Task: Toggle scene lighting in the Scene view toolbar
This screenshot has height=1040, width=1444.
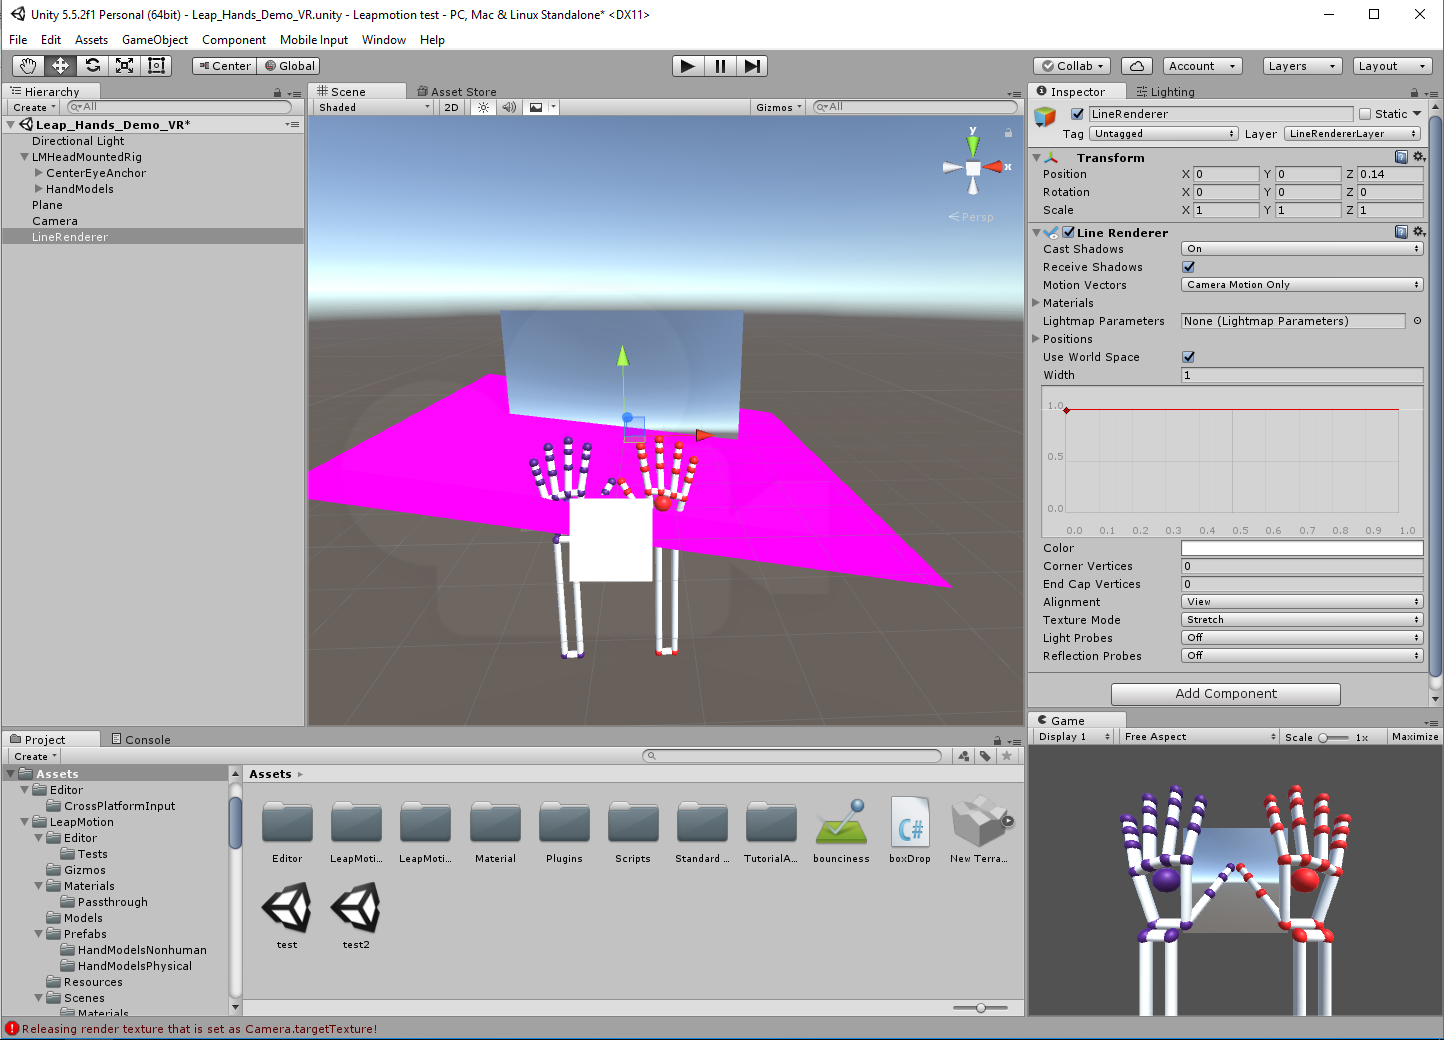Action: [x=483, y=107]
